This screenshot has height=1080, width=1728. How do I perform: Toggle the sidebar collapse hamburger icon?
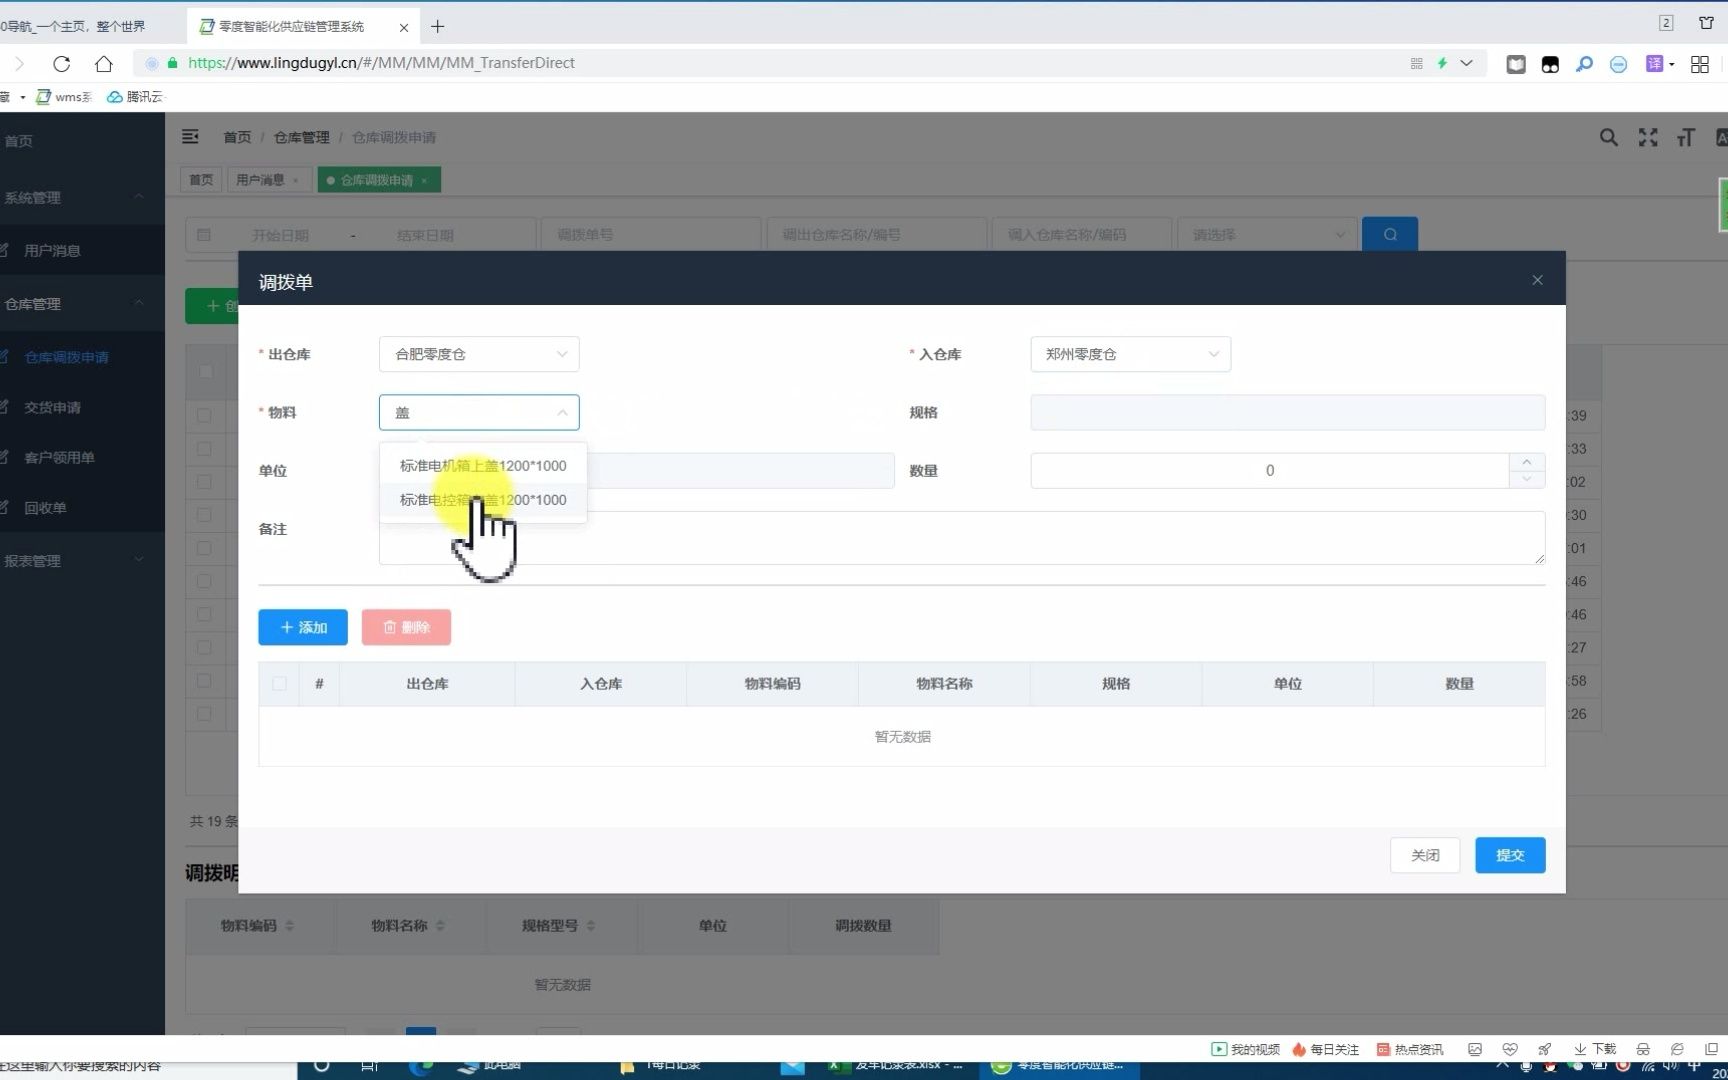click(190, 137)
